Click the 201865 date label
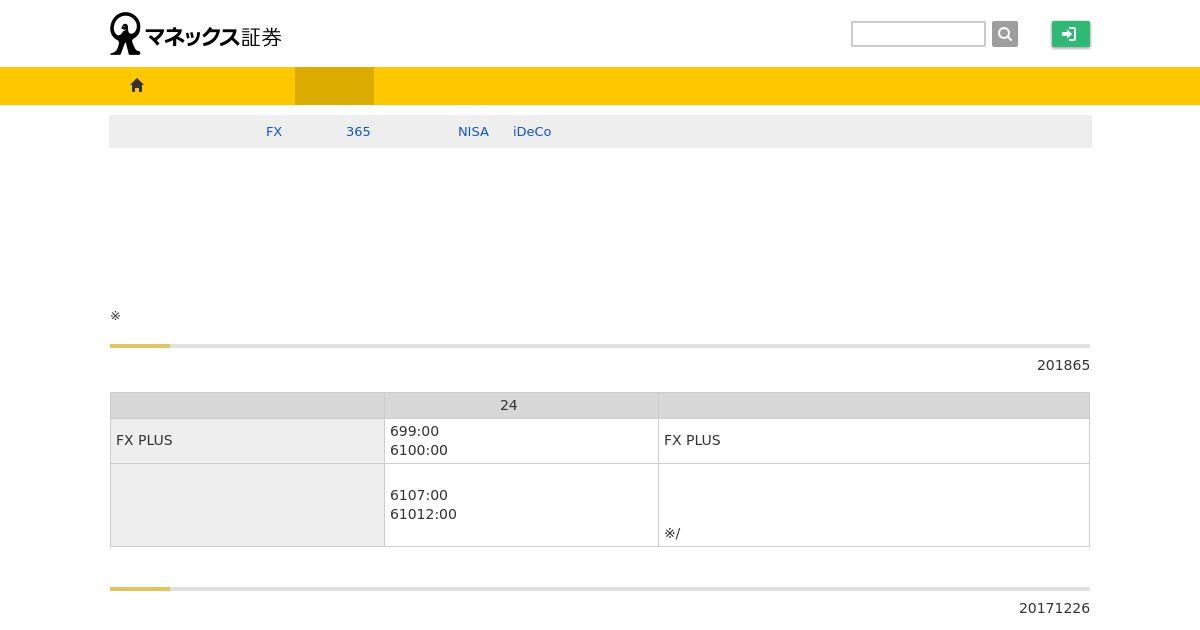This screenshot has width=1200, height=630. (x=1063, y=365)
